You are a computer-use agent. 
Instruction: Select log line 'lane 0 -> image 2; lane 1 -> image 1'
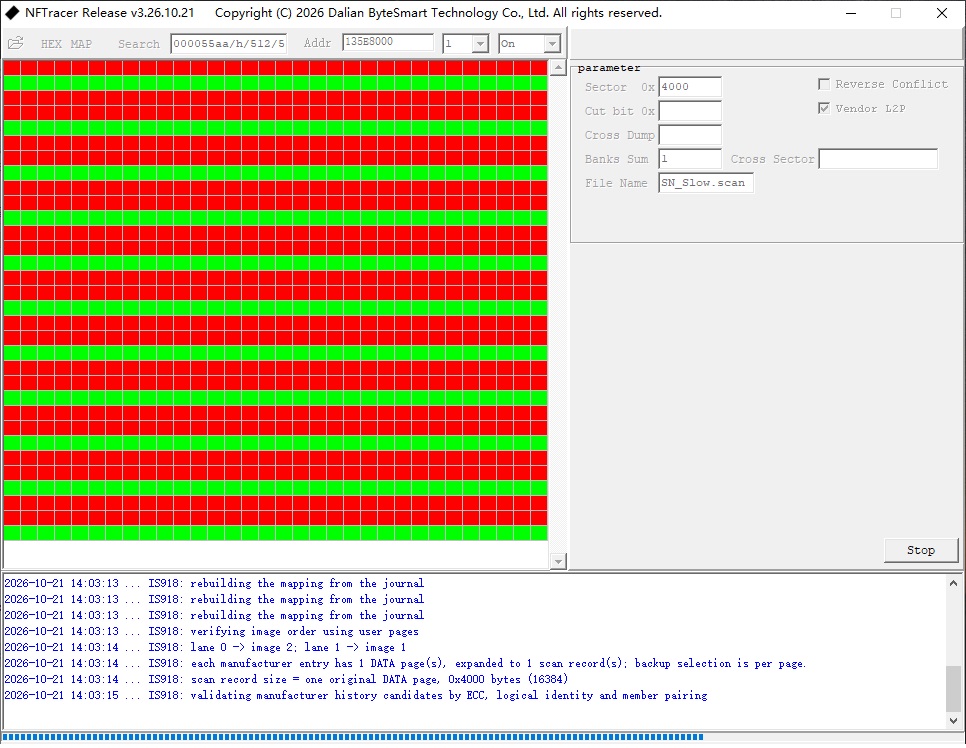[205, 648]
